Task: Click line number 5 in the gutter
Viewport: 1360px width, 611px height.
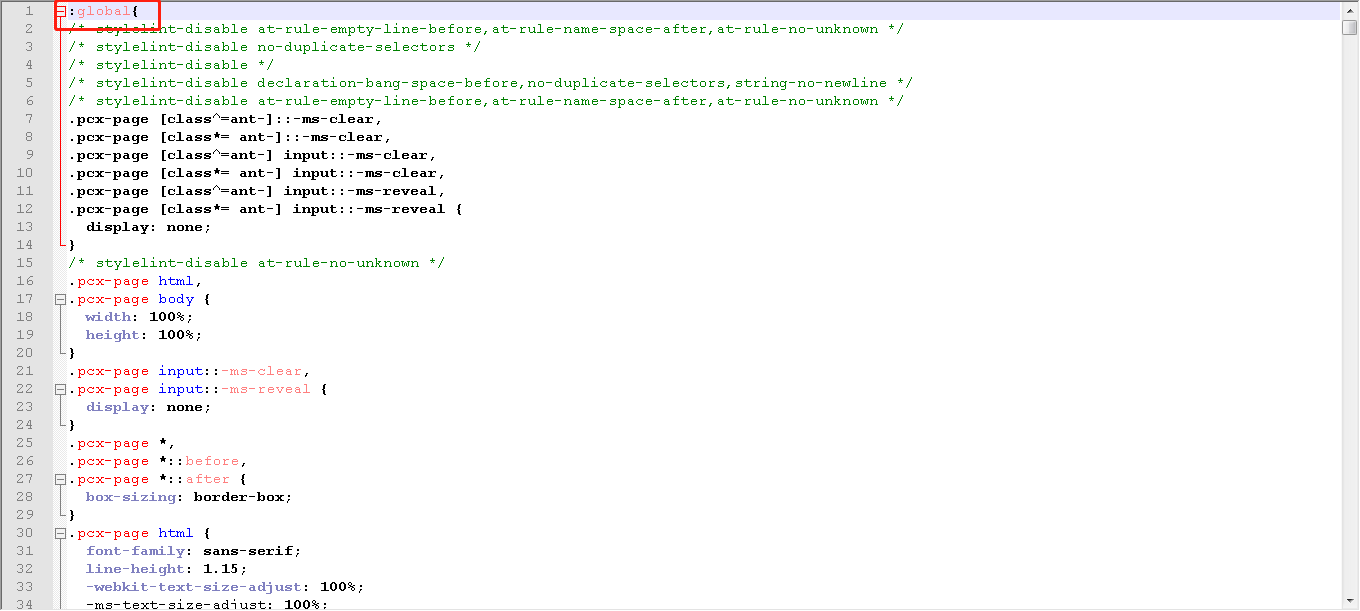Action: click(29, 83)
